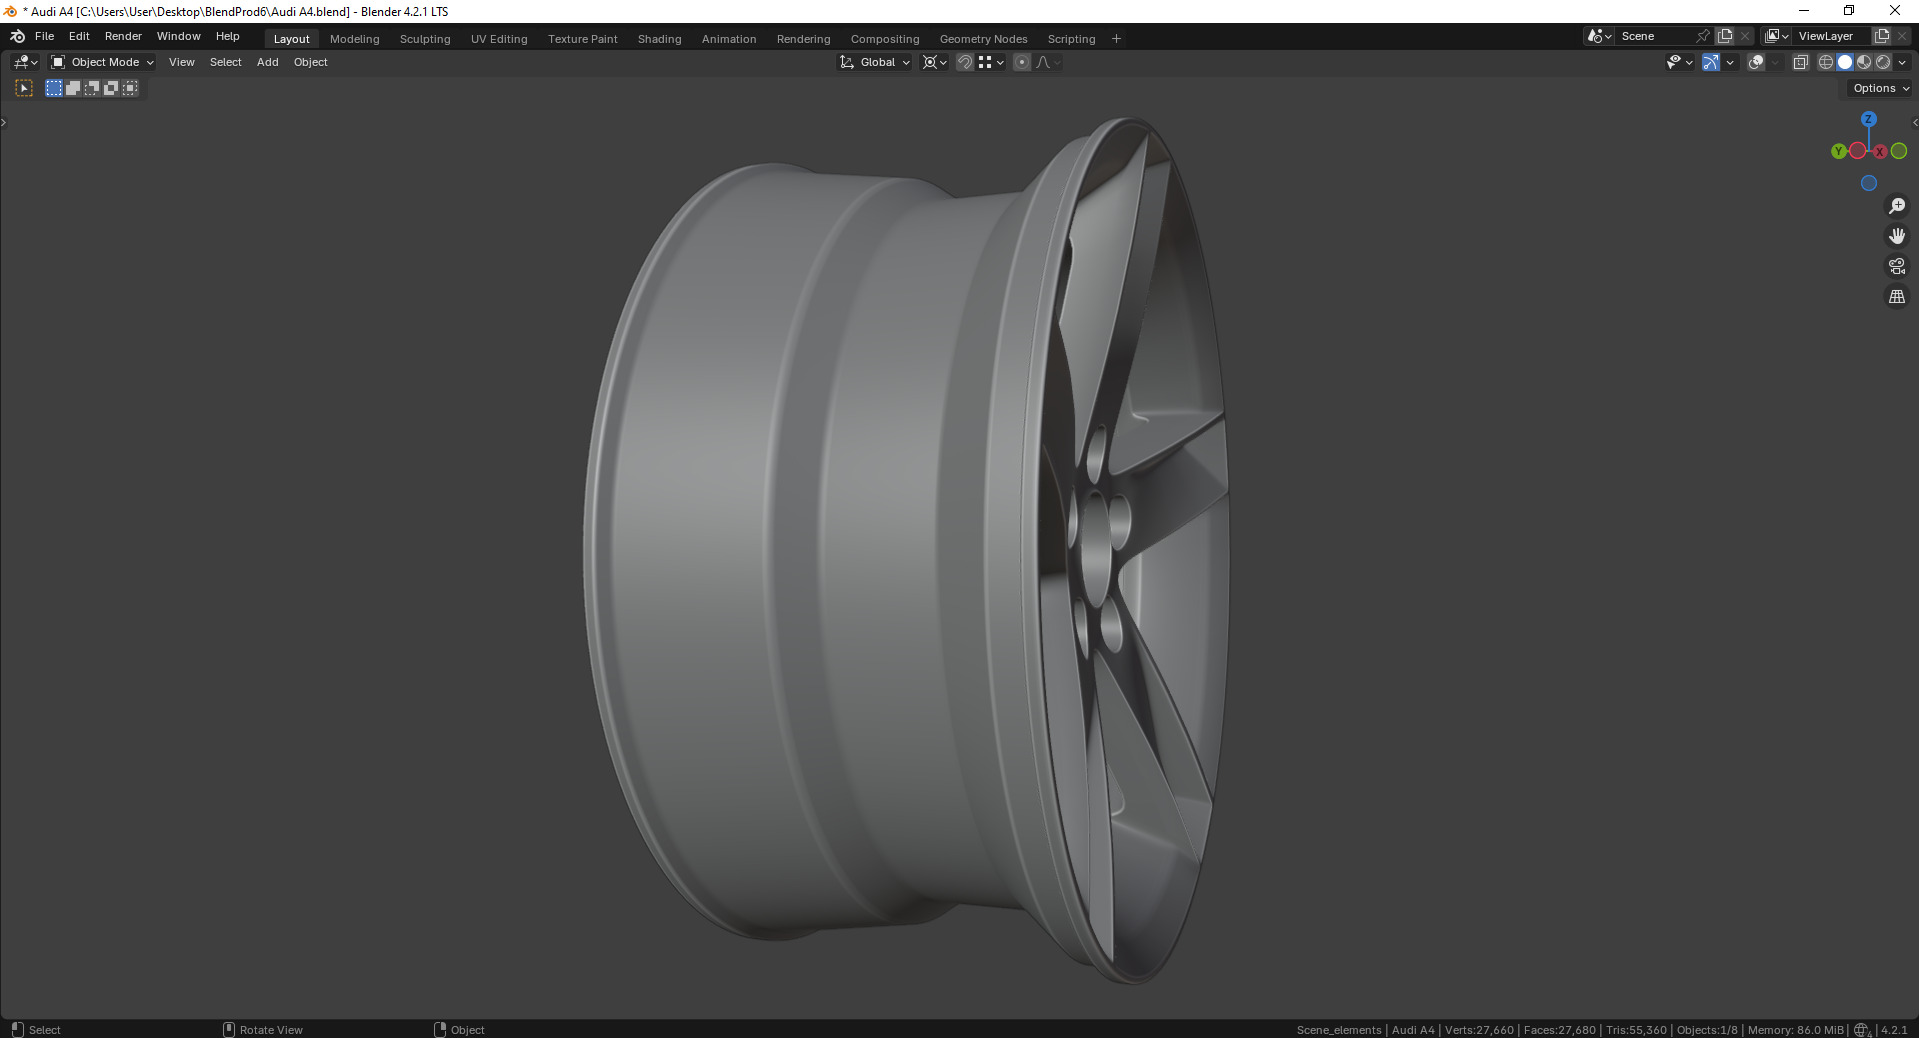Click the green Y axis gizmo handle
Image resolution: width=1919 pixels, height=1038 pixels.
[1838, 151]
